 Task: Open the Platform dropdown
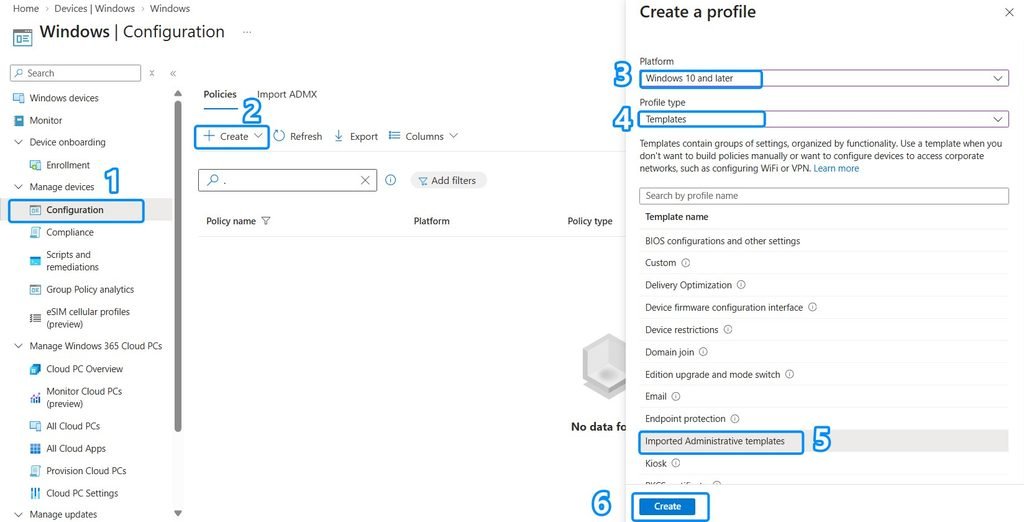[824, 78]
